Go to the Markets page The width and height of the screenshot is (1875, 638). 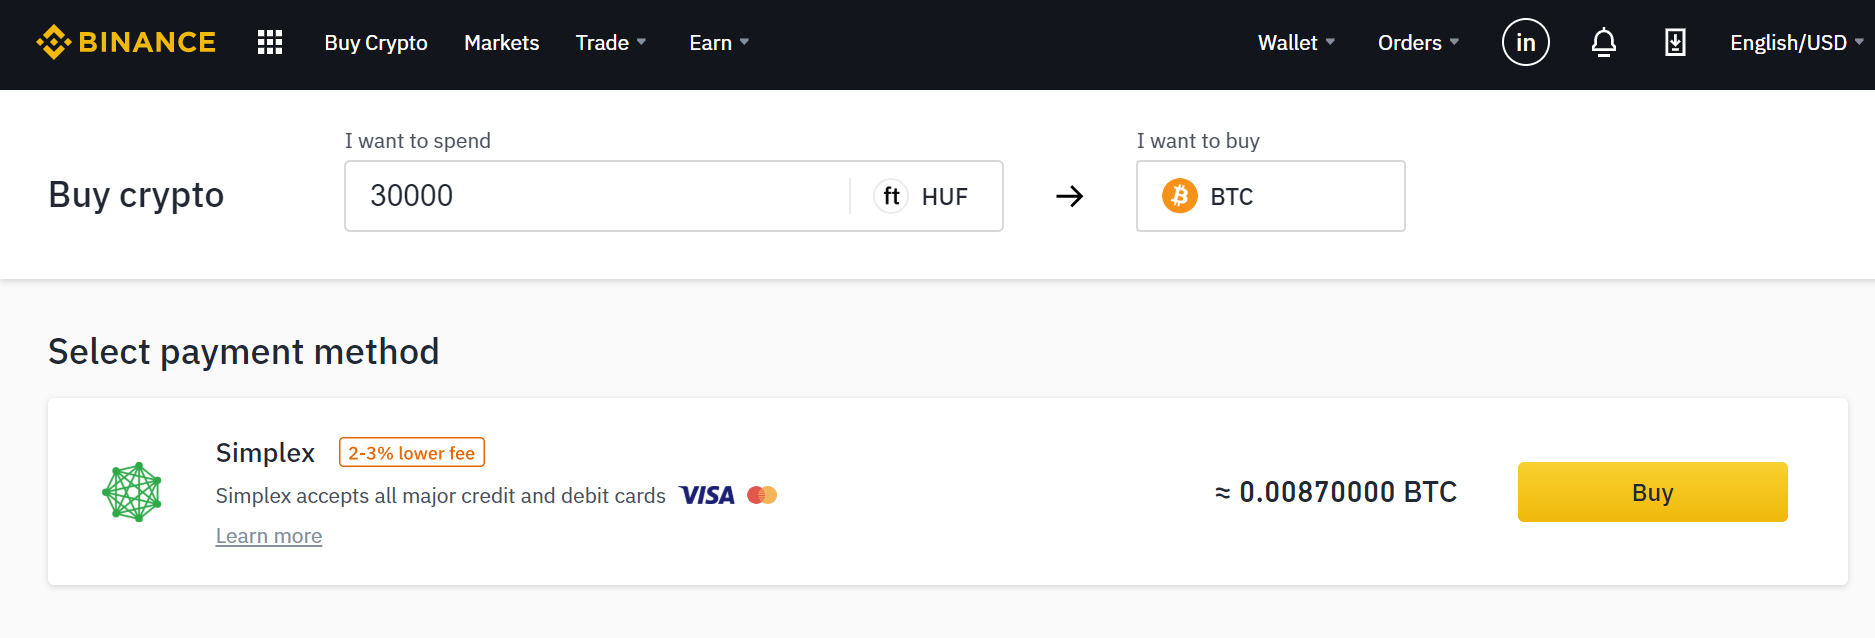coord(502,43)
